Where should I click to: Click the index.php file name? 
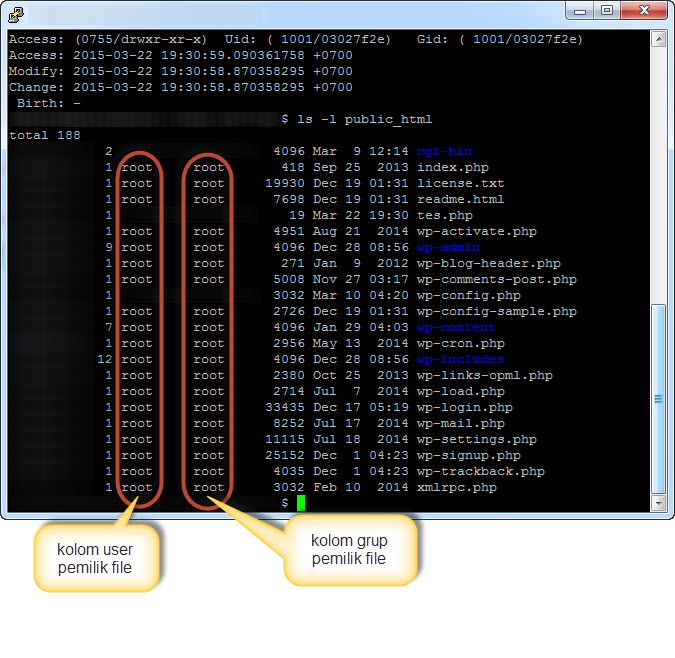(453, 167)
